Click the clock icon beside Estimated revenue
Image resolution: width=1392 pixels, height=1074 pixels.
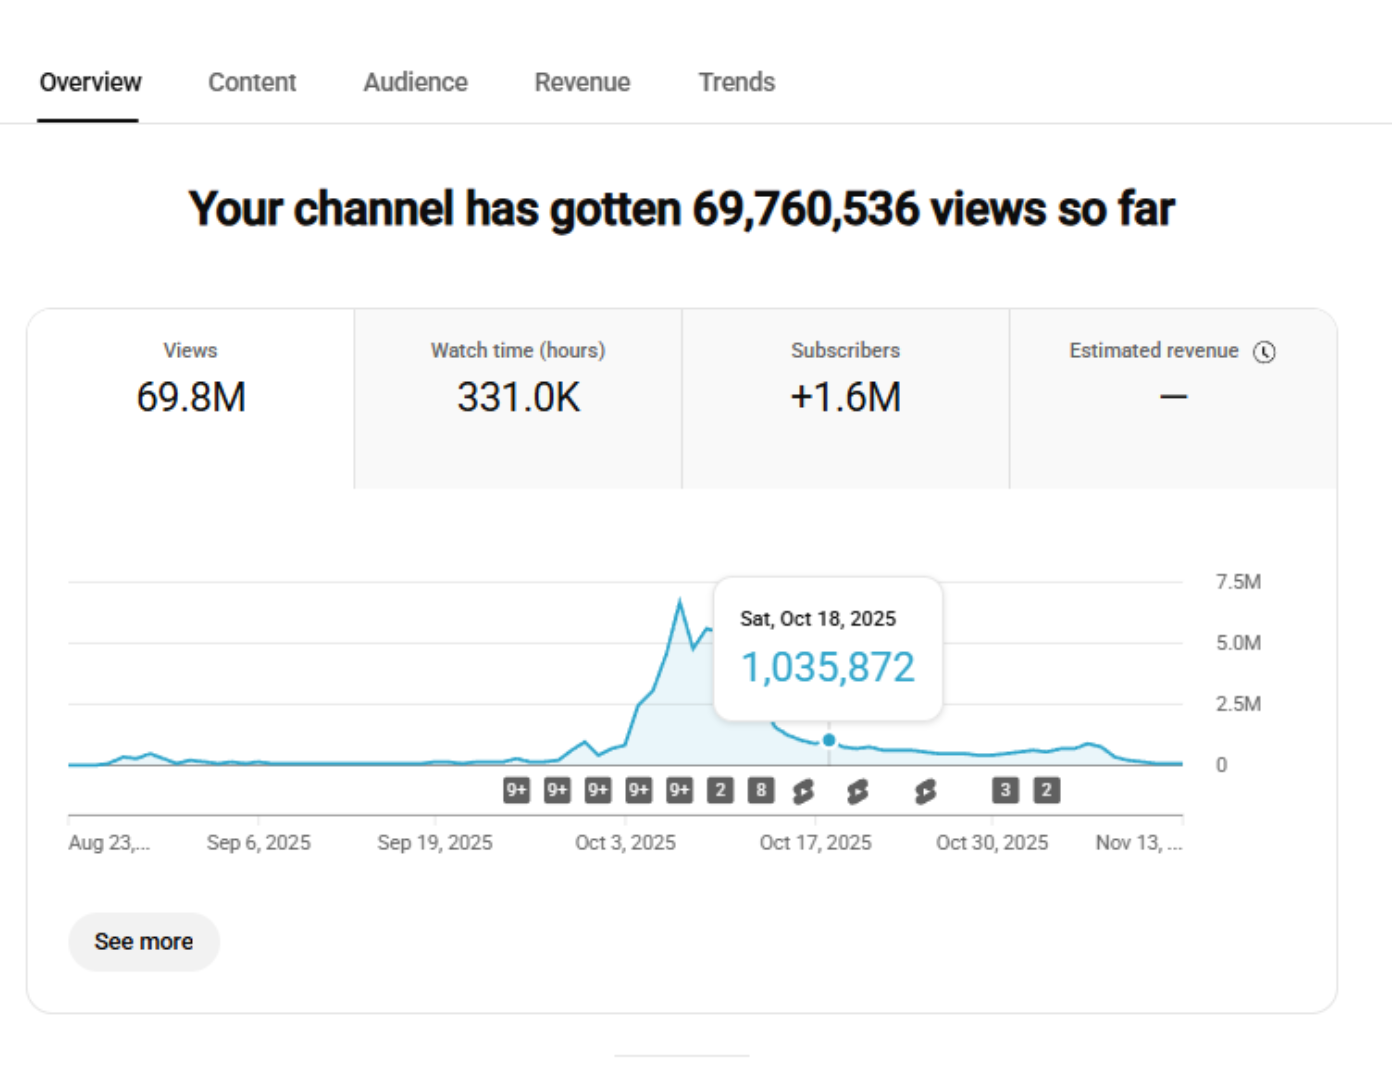click(1265, 352)
